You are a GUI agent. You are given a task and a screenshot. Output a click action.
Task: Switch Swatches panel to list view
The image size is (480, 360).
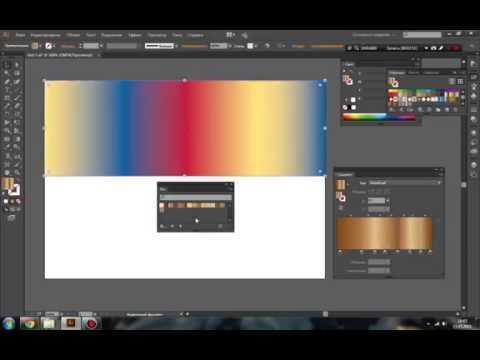coord(452,81)
